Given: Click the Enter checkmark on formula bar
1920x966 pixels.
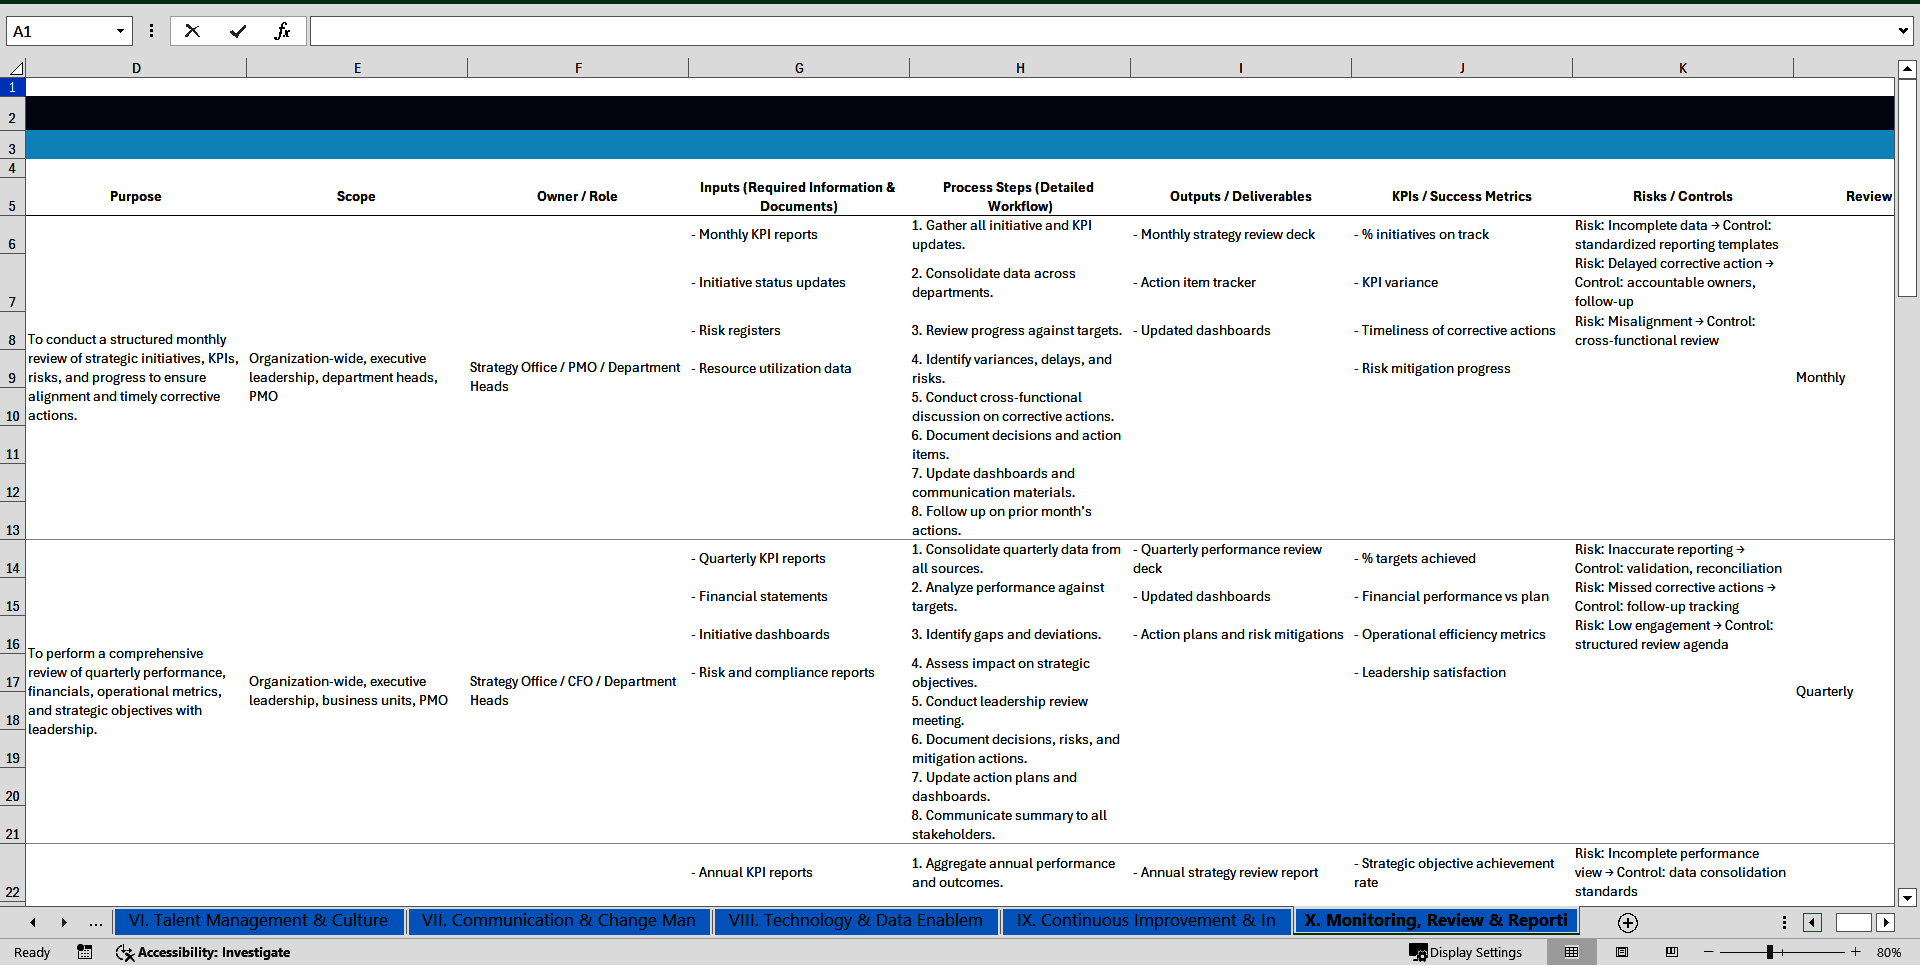Looking at the screenshot, I should tap(238, 31).
